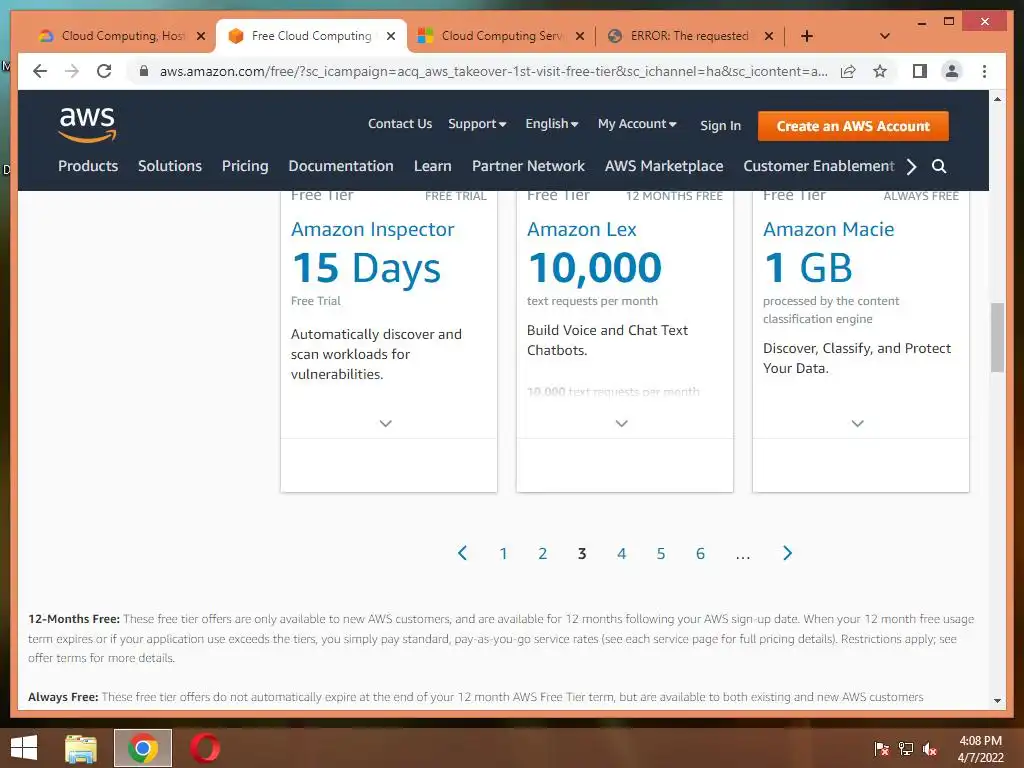Image resolution: width=1024 pixels, height=768 pixels.
Task: Click the page vertical scrollbar thumb
Action: click(x=997, y=337)
